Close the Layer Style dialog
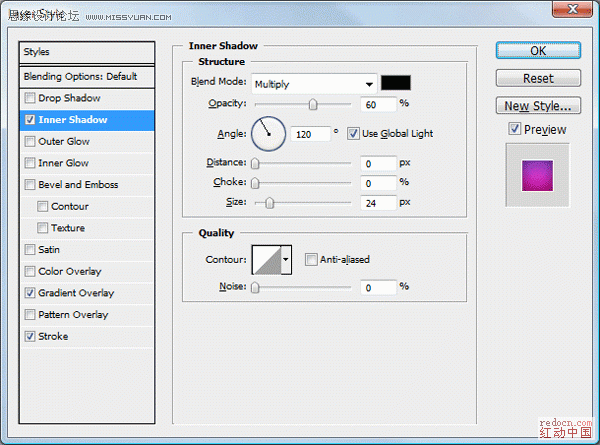The width and height of the screenshot is (600, 445). tap(572, 9)
